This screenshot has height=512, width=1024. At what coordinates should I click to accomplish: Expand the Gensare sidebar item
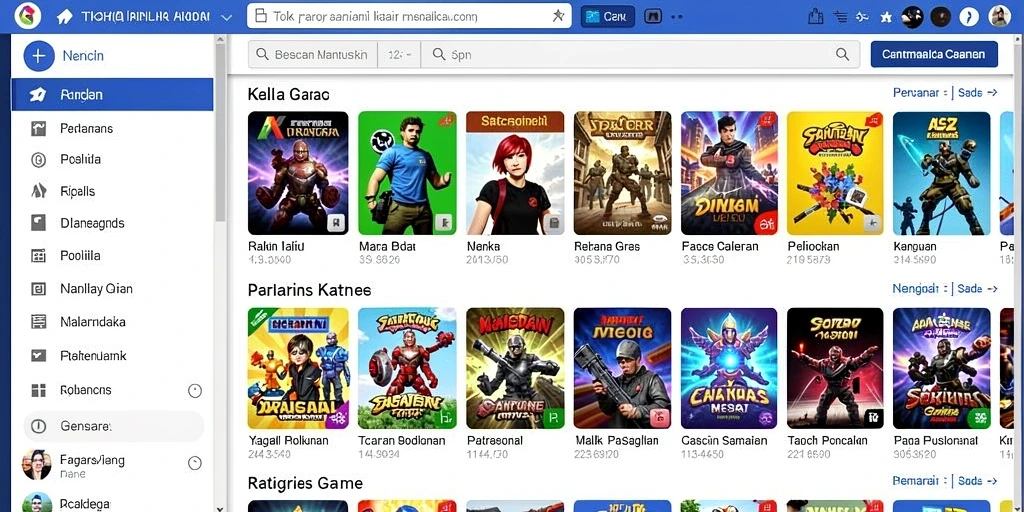click(x=114, y=426)
